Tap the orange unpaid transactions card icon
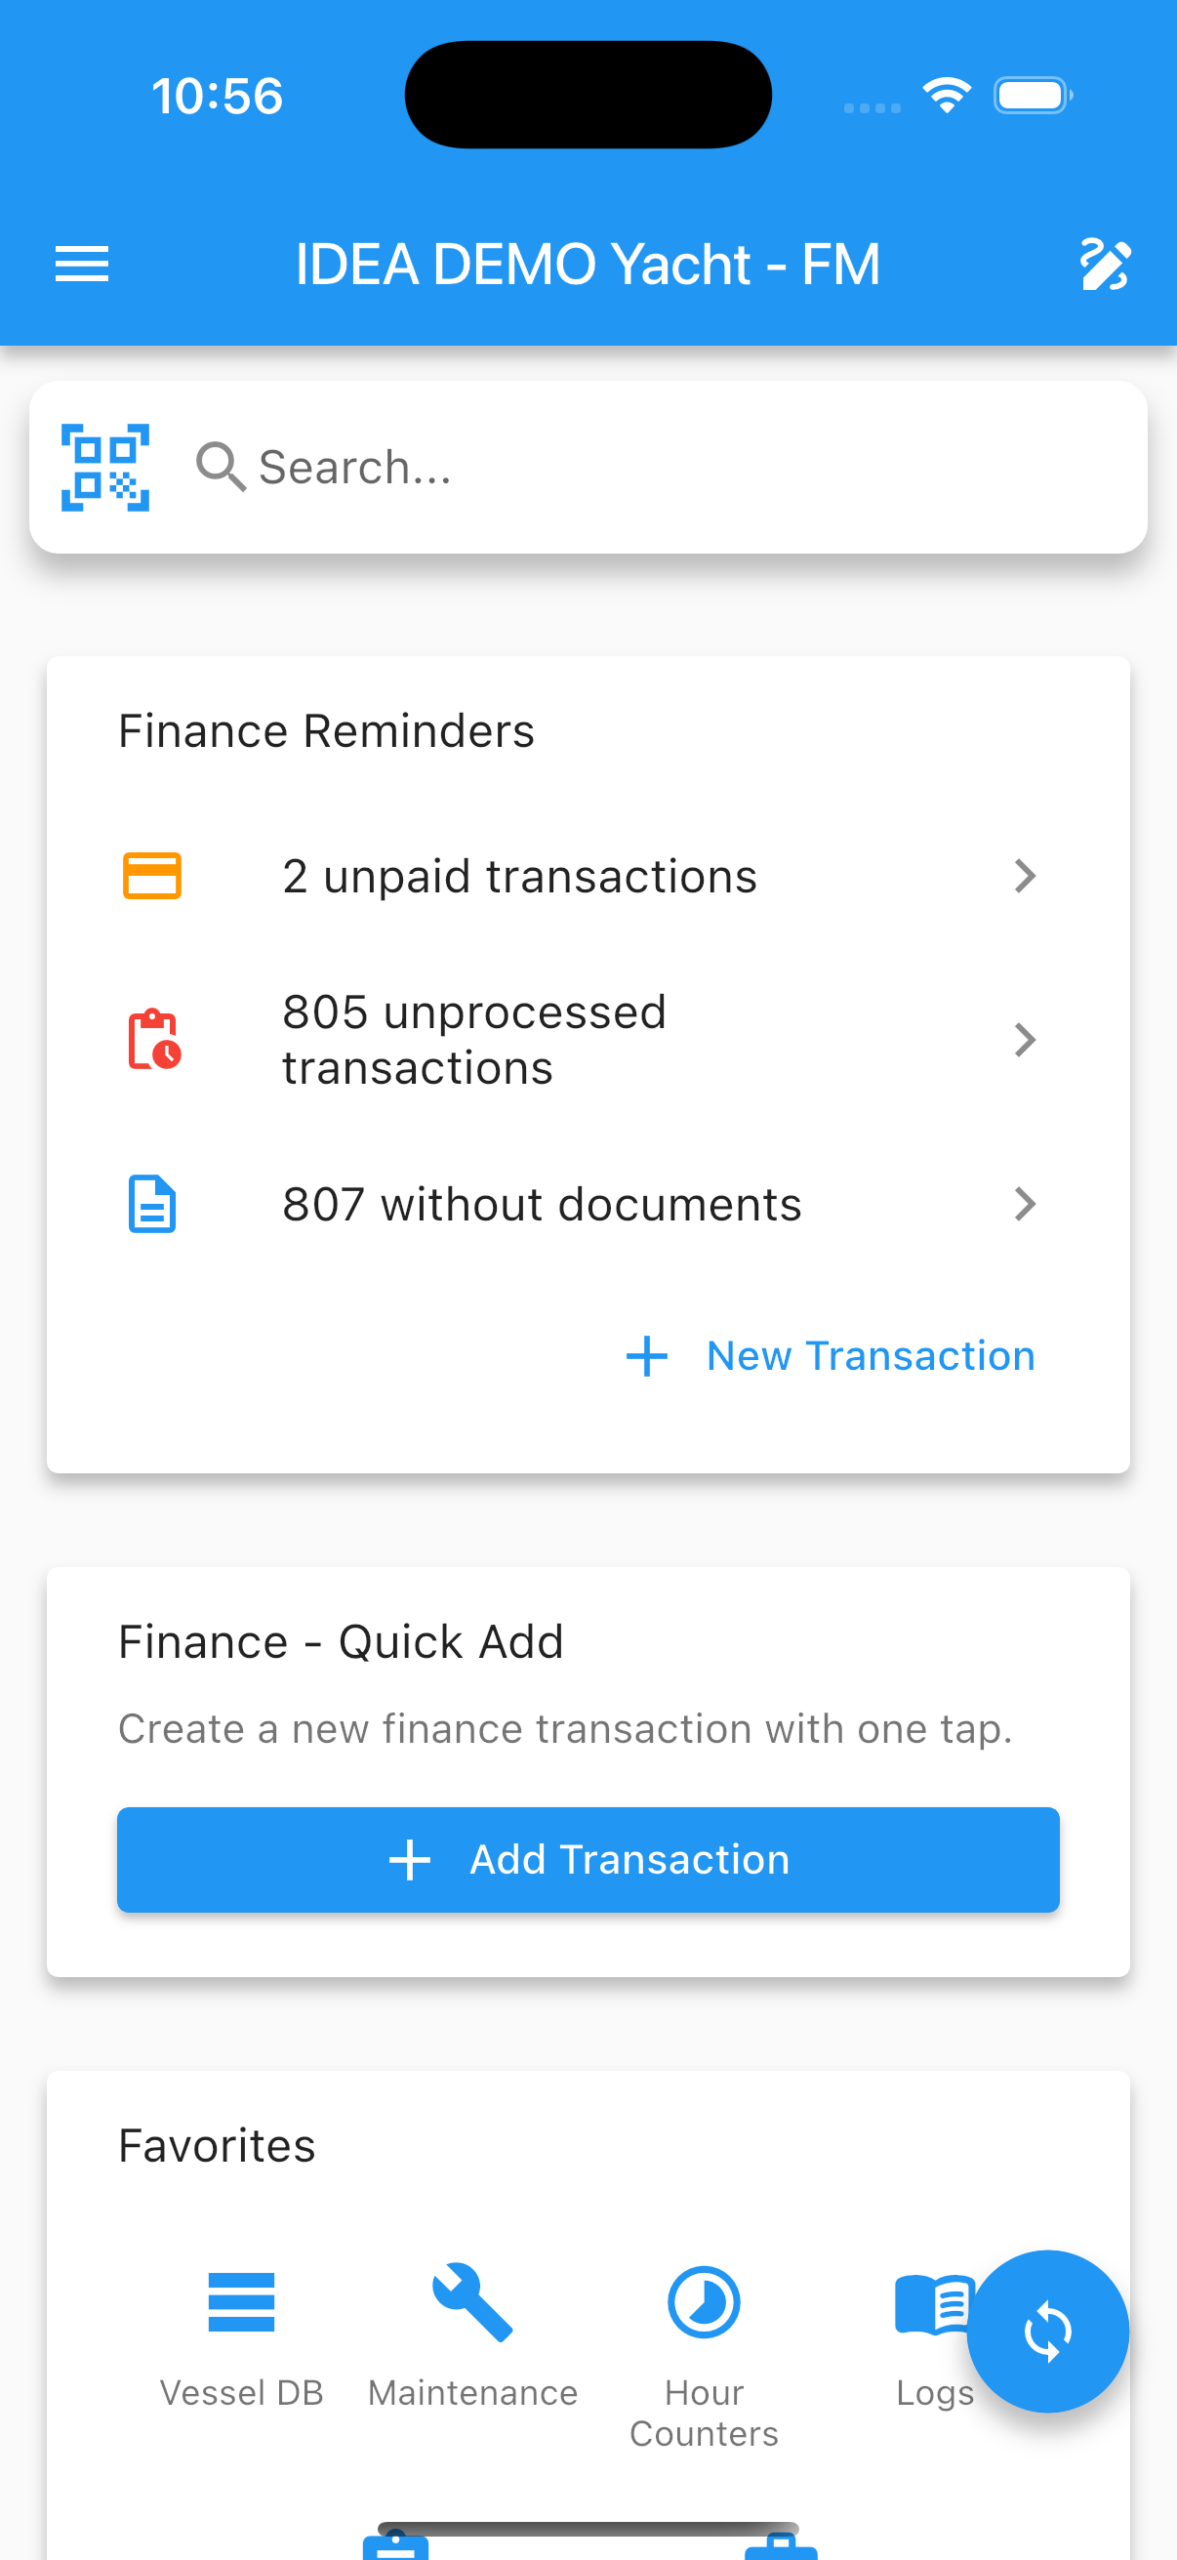This screenshot has height=2560, width=1177. pyautogui.click(x=152, y=876)
